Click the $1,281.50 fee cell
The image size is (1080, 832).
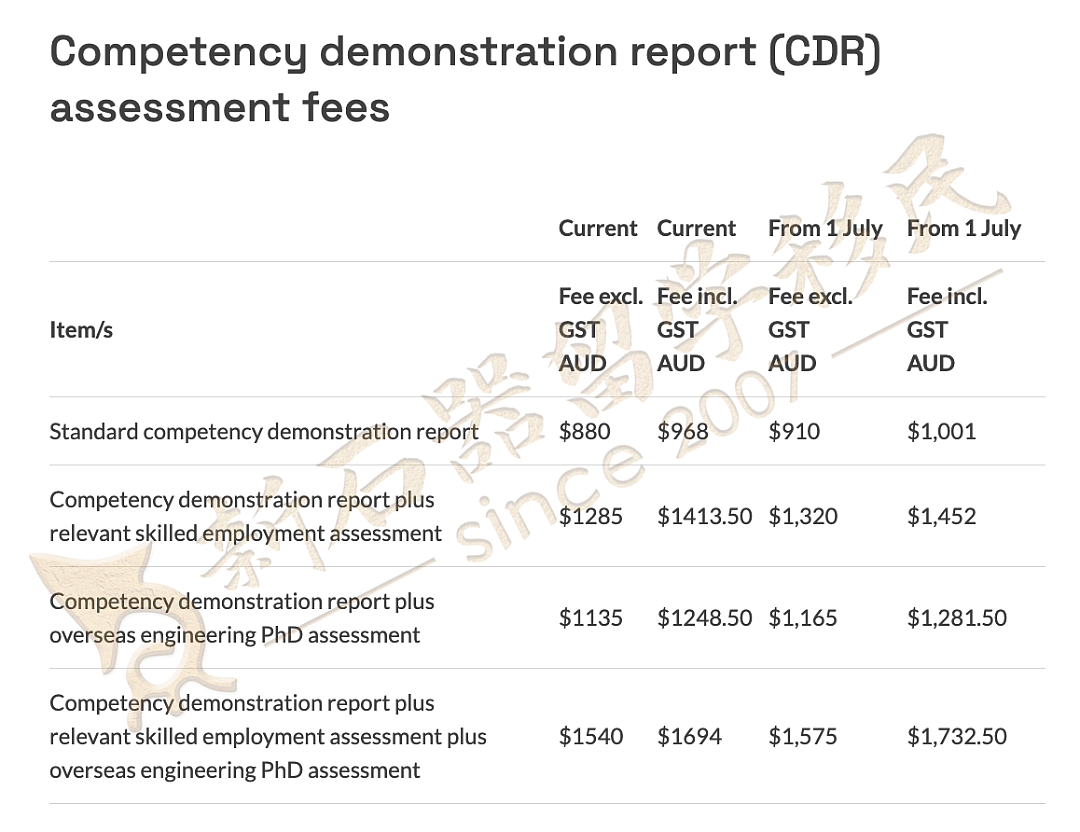pyautogui.click(x=957, y=618)
